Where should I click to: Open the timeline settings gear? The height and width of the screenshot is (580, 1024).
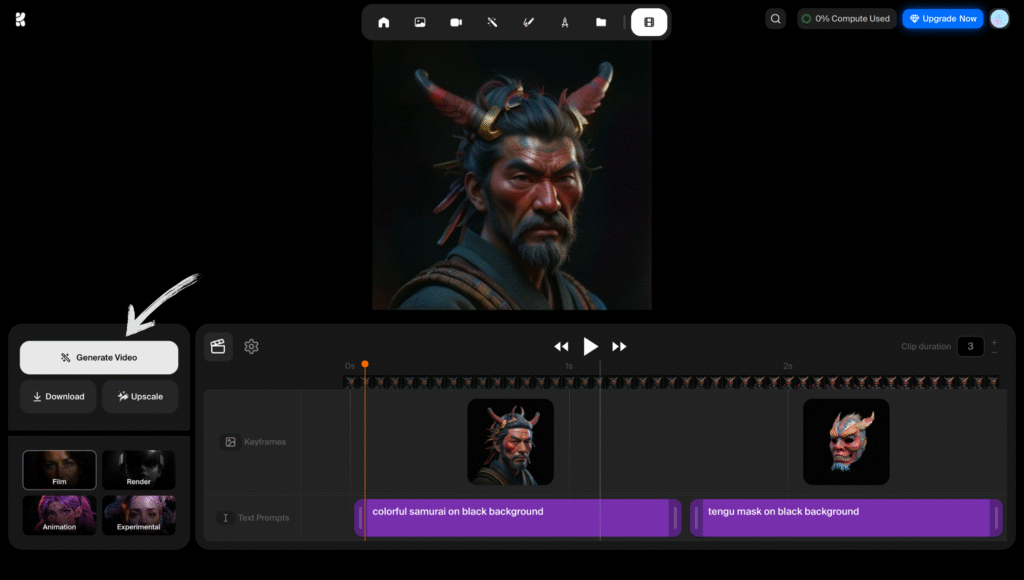pos(251,346)
